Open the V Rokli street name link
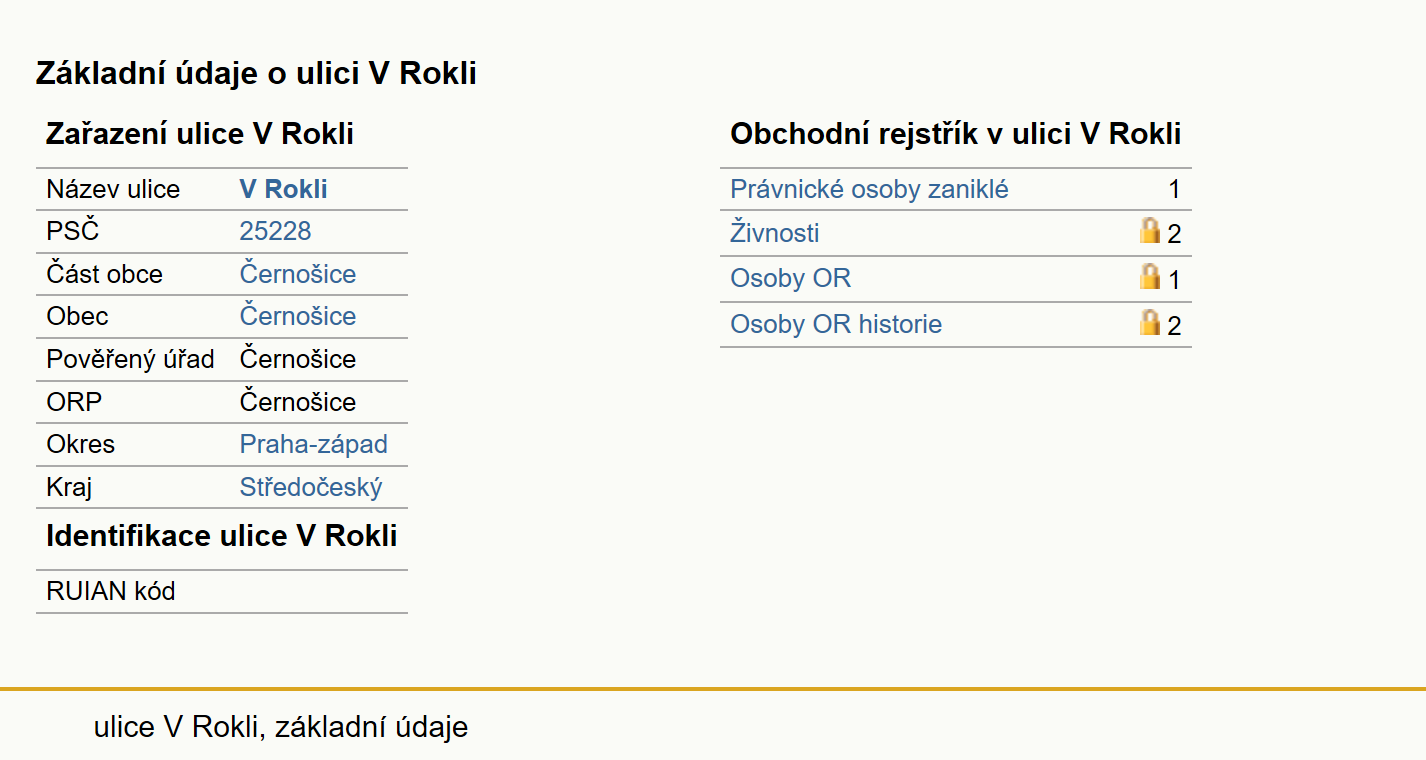The image size is (1426, 760). tap(283, 189)
